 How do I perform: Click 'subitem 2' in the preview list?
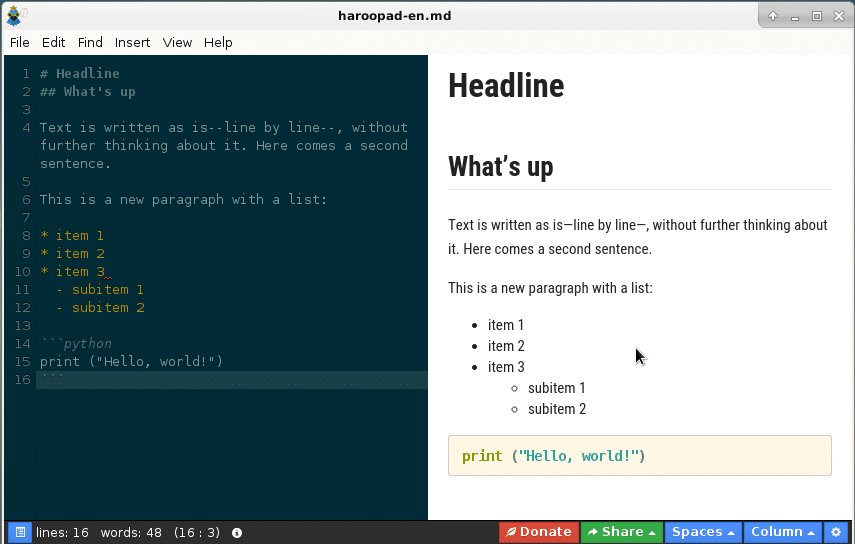[557, 409]
